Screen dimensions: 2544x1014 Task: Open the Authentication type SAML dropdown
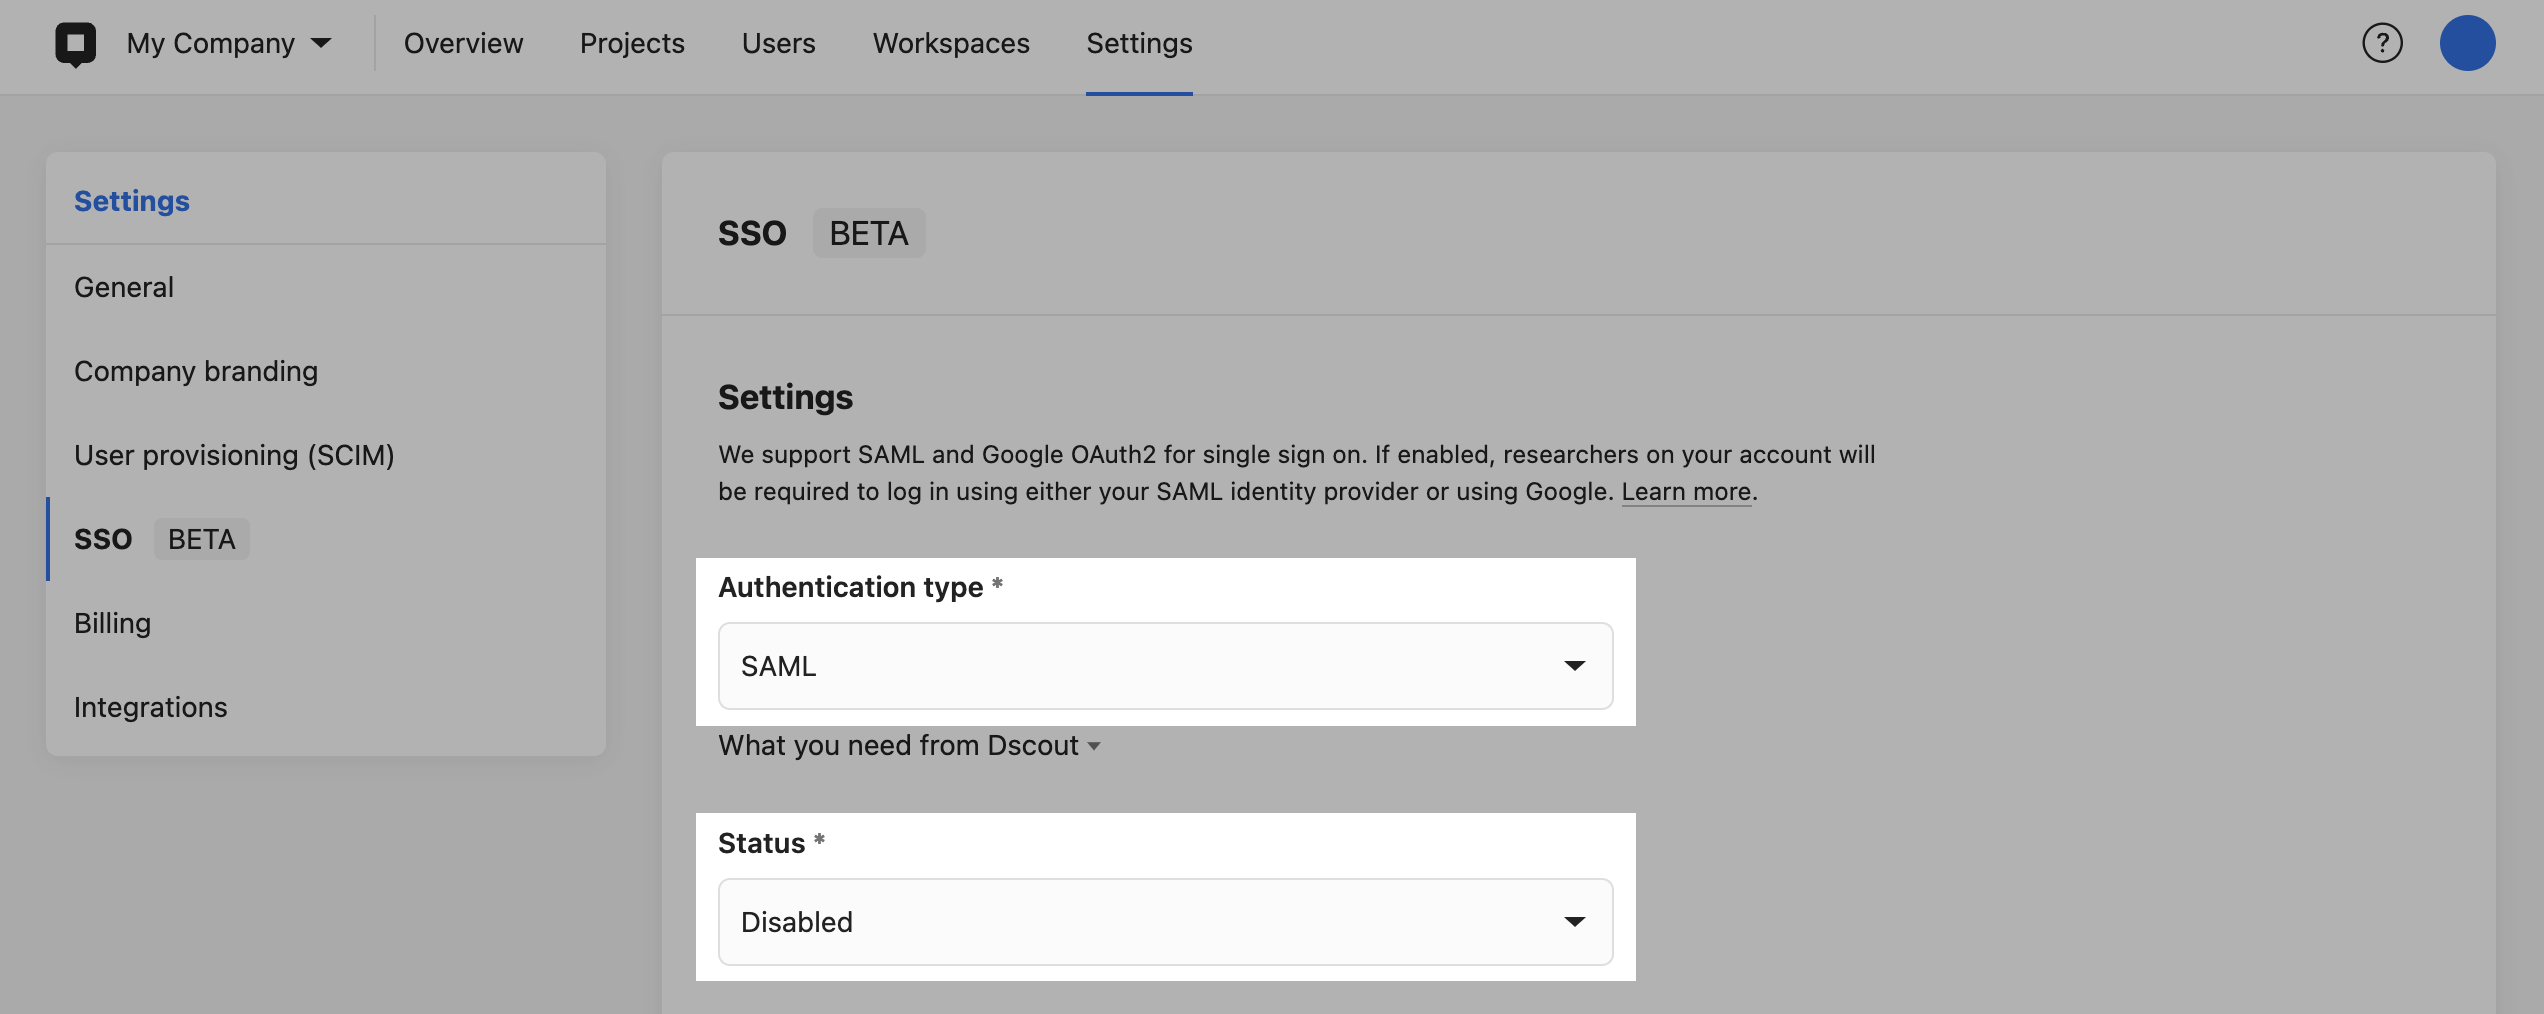tap(1165, 666)
